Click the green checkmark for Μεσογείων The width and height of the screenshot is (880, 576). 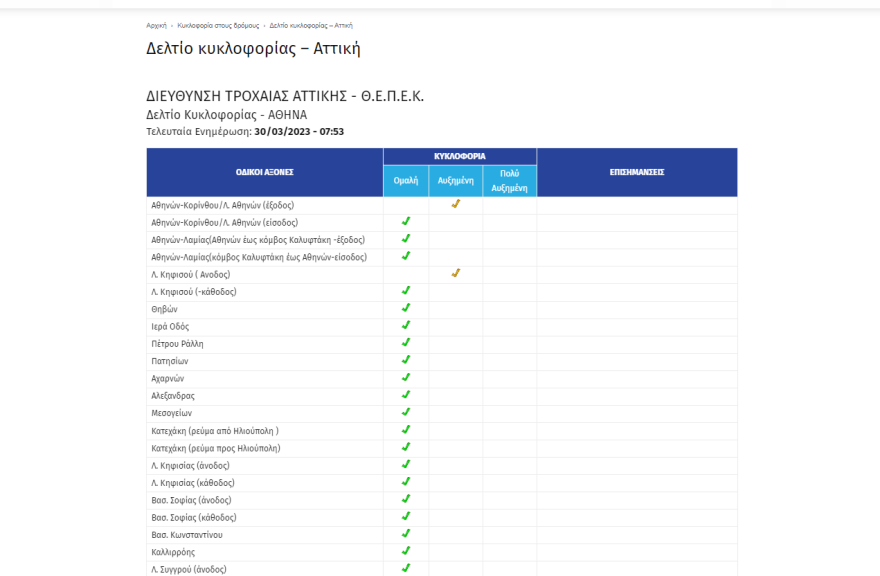coord(406,412)
